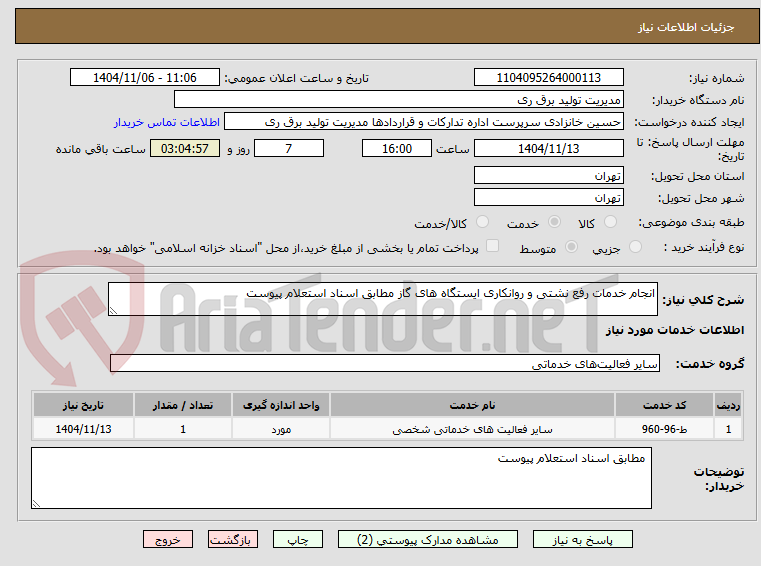This screenshot has width=761, height=566.
Task: Open مشاهده مدارک پیوستی (2) button
Action: [x=428, y=539]
